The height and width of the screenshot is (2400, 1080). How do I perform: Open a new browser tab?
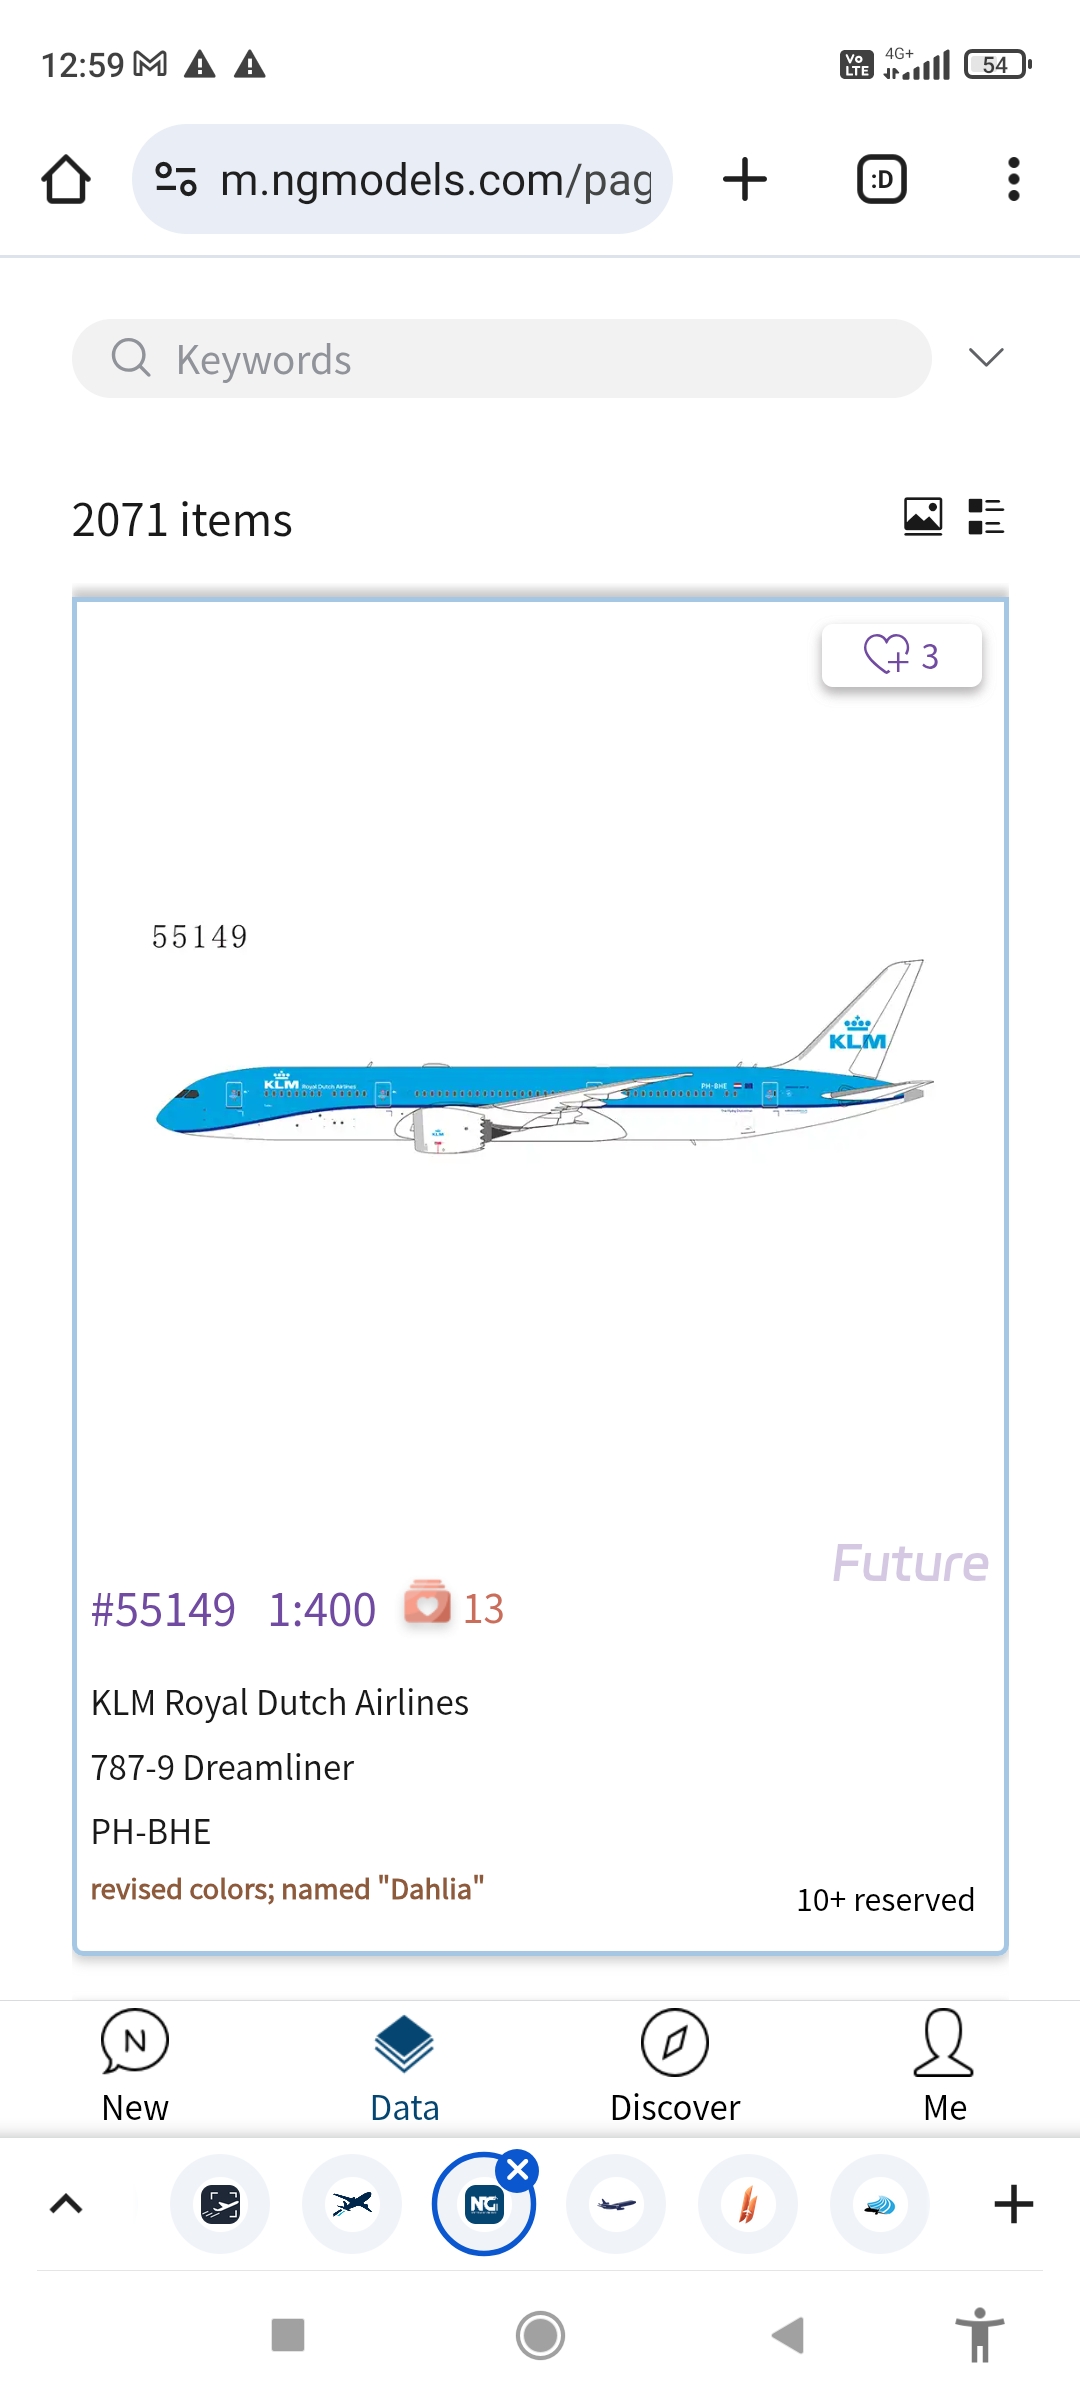[x=744, y=180]
